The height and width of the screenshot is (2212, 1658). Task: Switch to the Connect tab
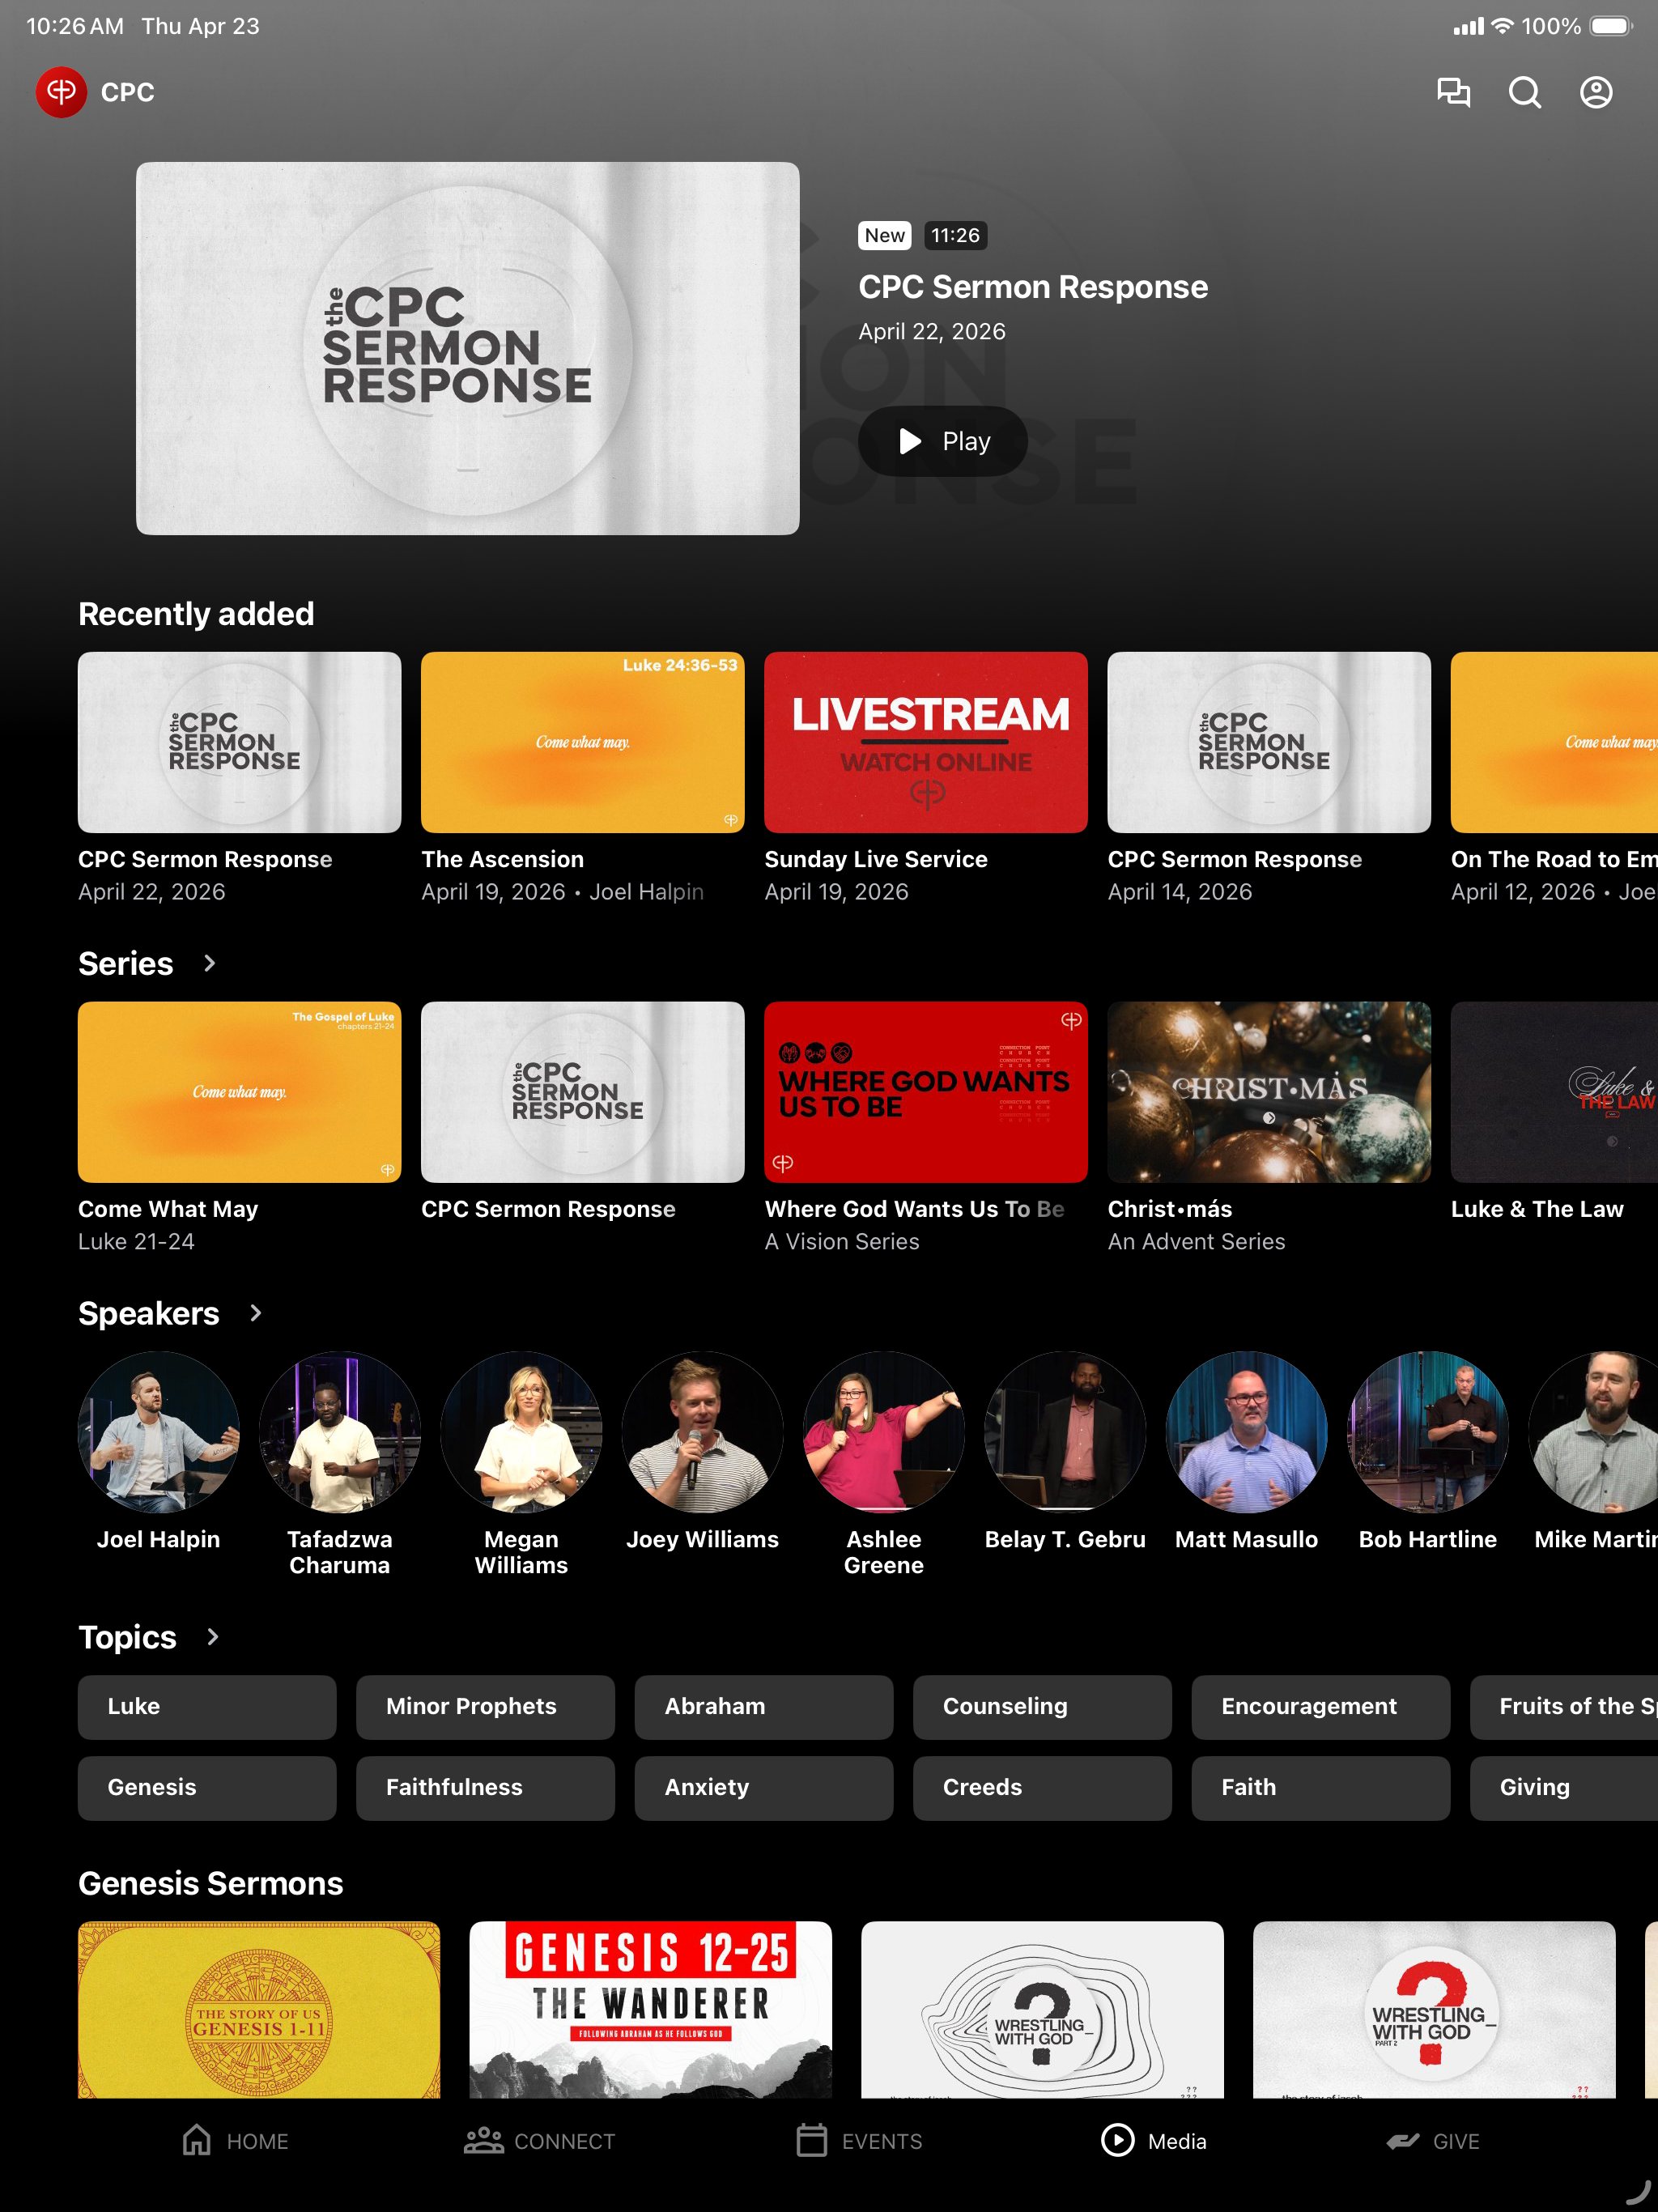539,2140
